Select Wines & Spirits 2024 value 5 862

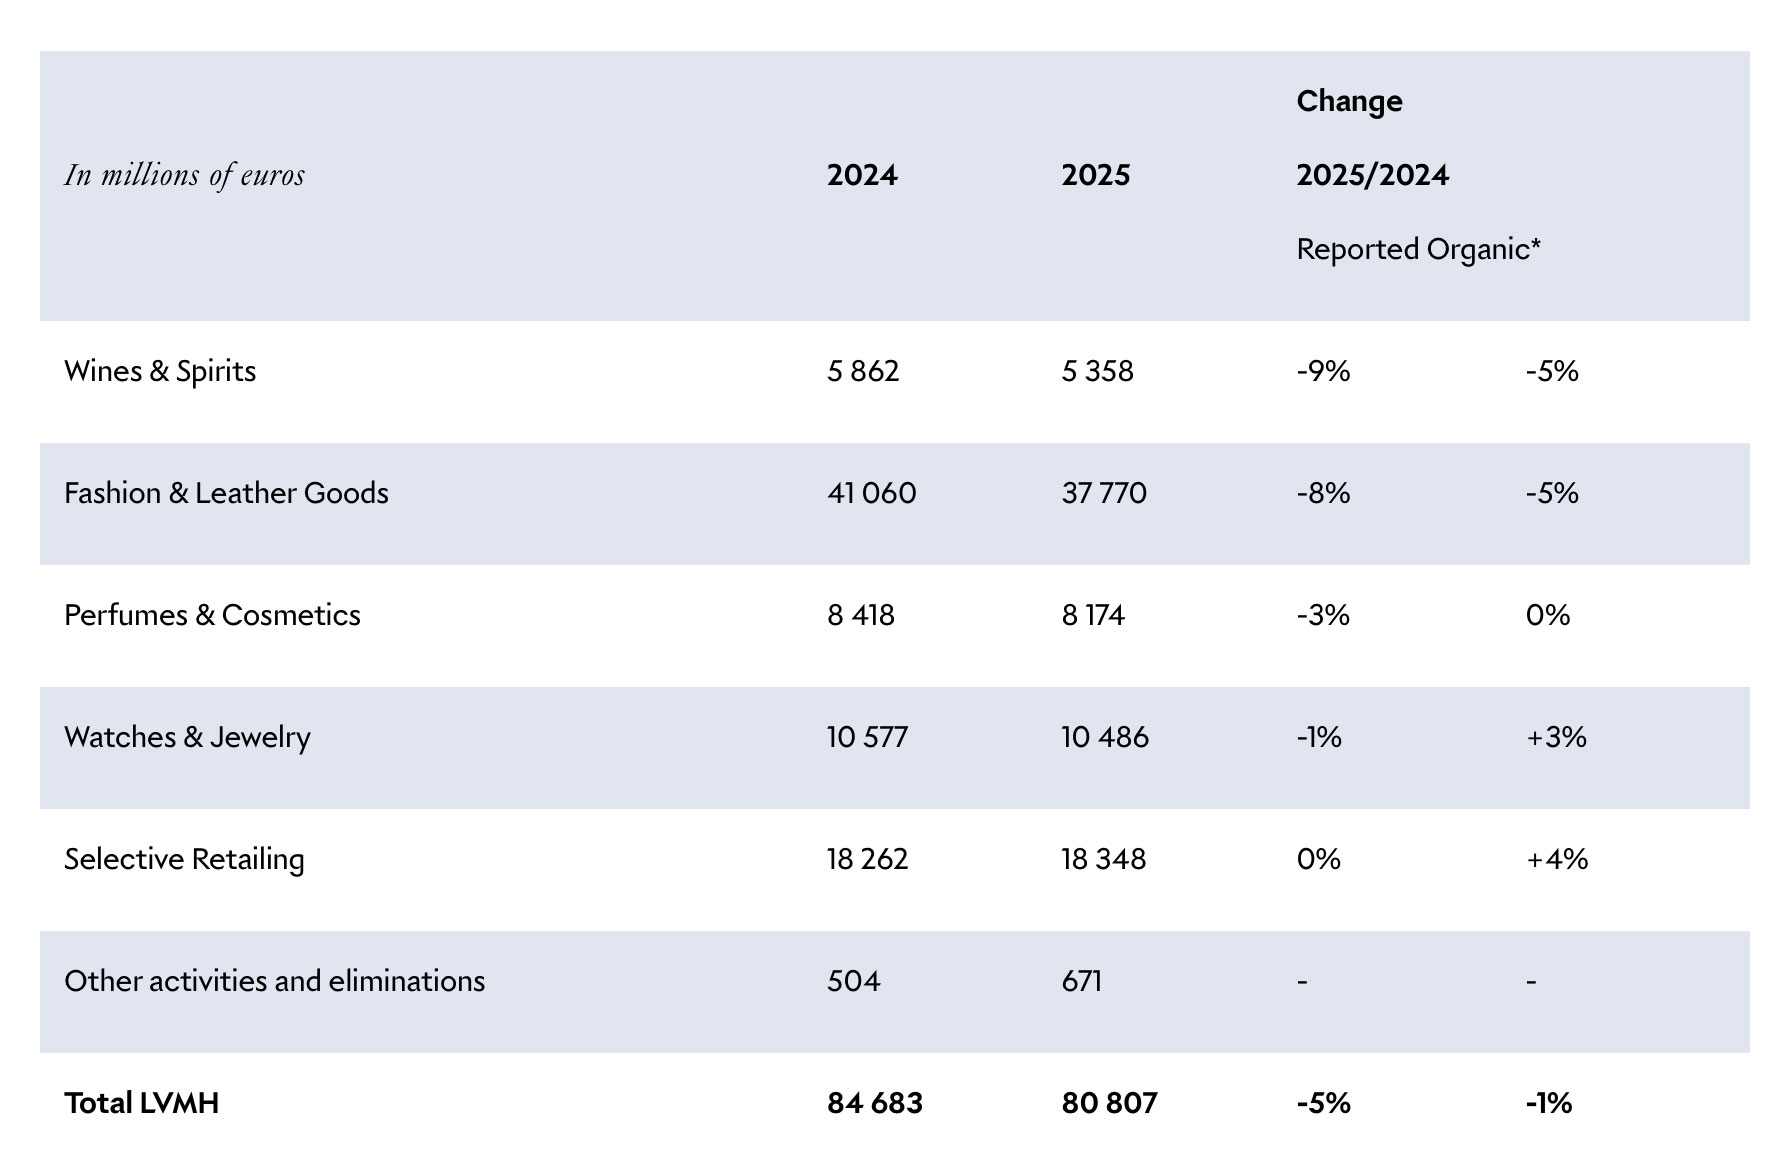point(863,371)
